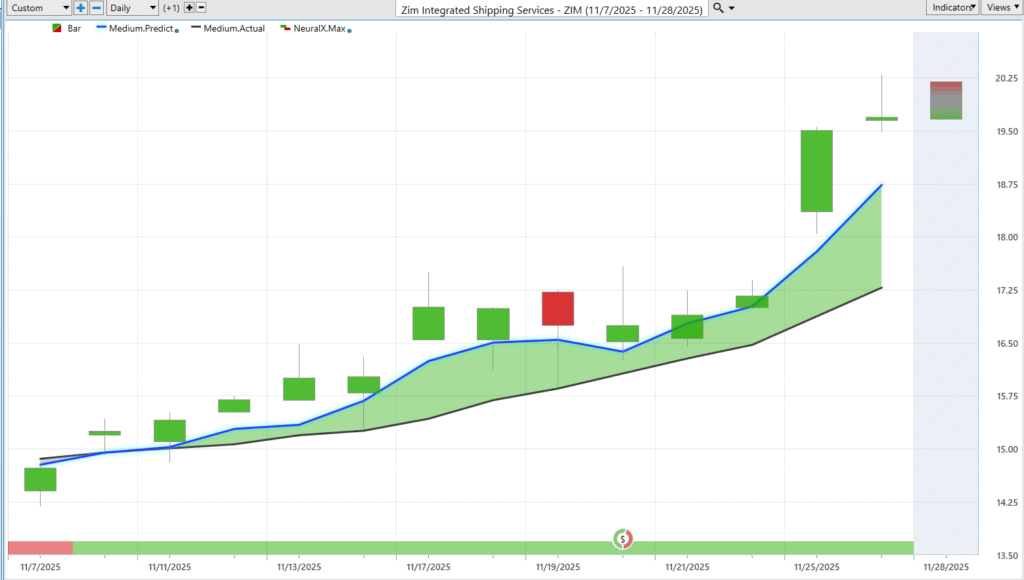
Task: Click the blue minus zoom-out button
Action: point(96,7)
